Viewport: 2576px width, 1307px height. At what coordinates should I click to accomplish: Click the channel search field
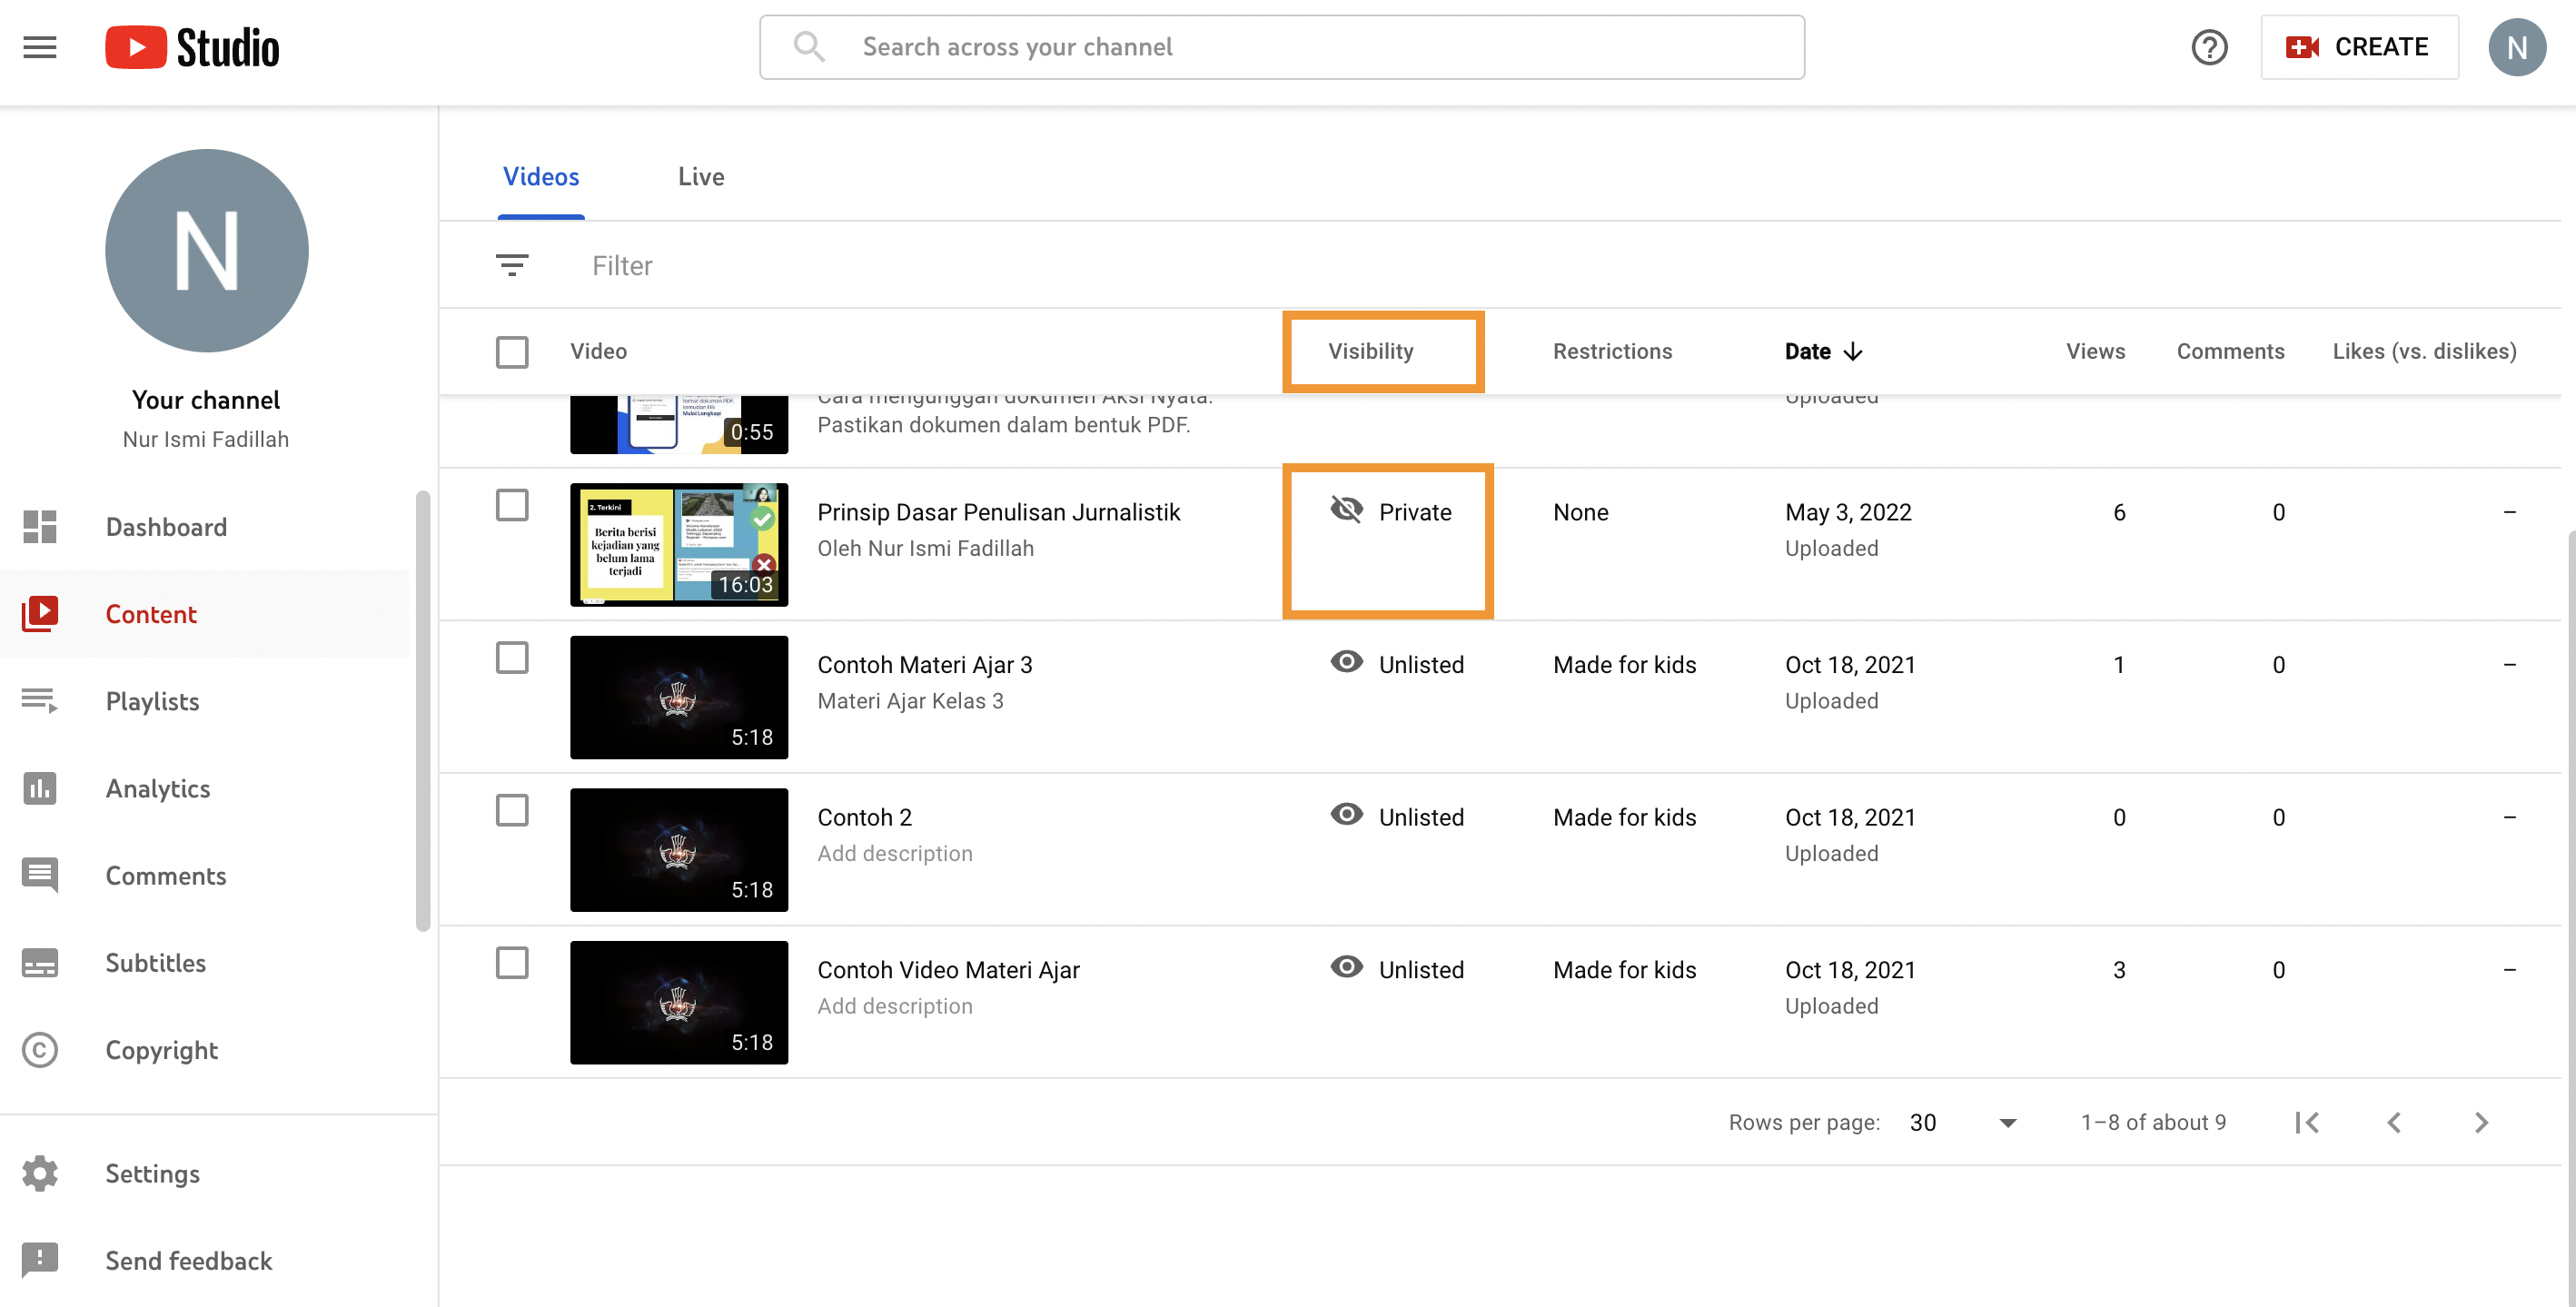(1280, 47)
